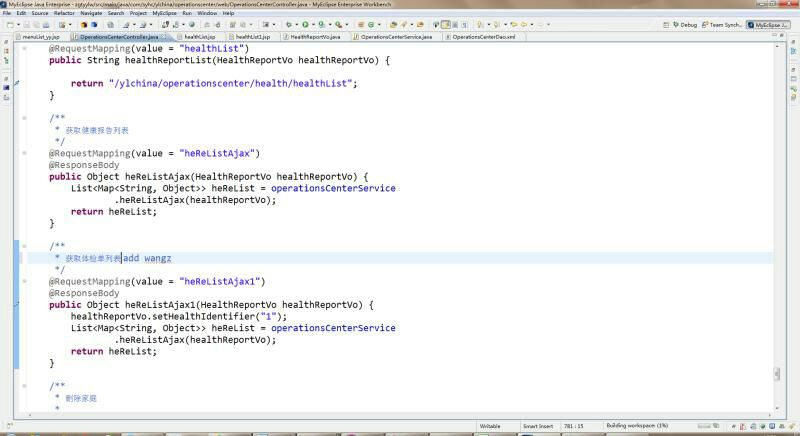Image resolution: width=800 pixels, height=436 pixels.
Task: Expand the Run button dropdown arrow
Action: 313,24
